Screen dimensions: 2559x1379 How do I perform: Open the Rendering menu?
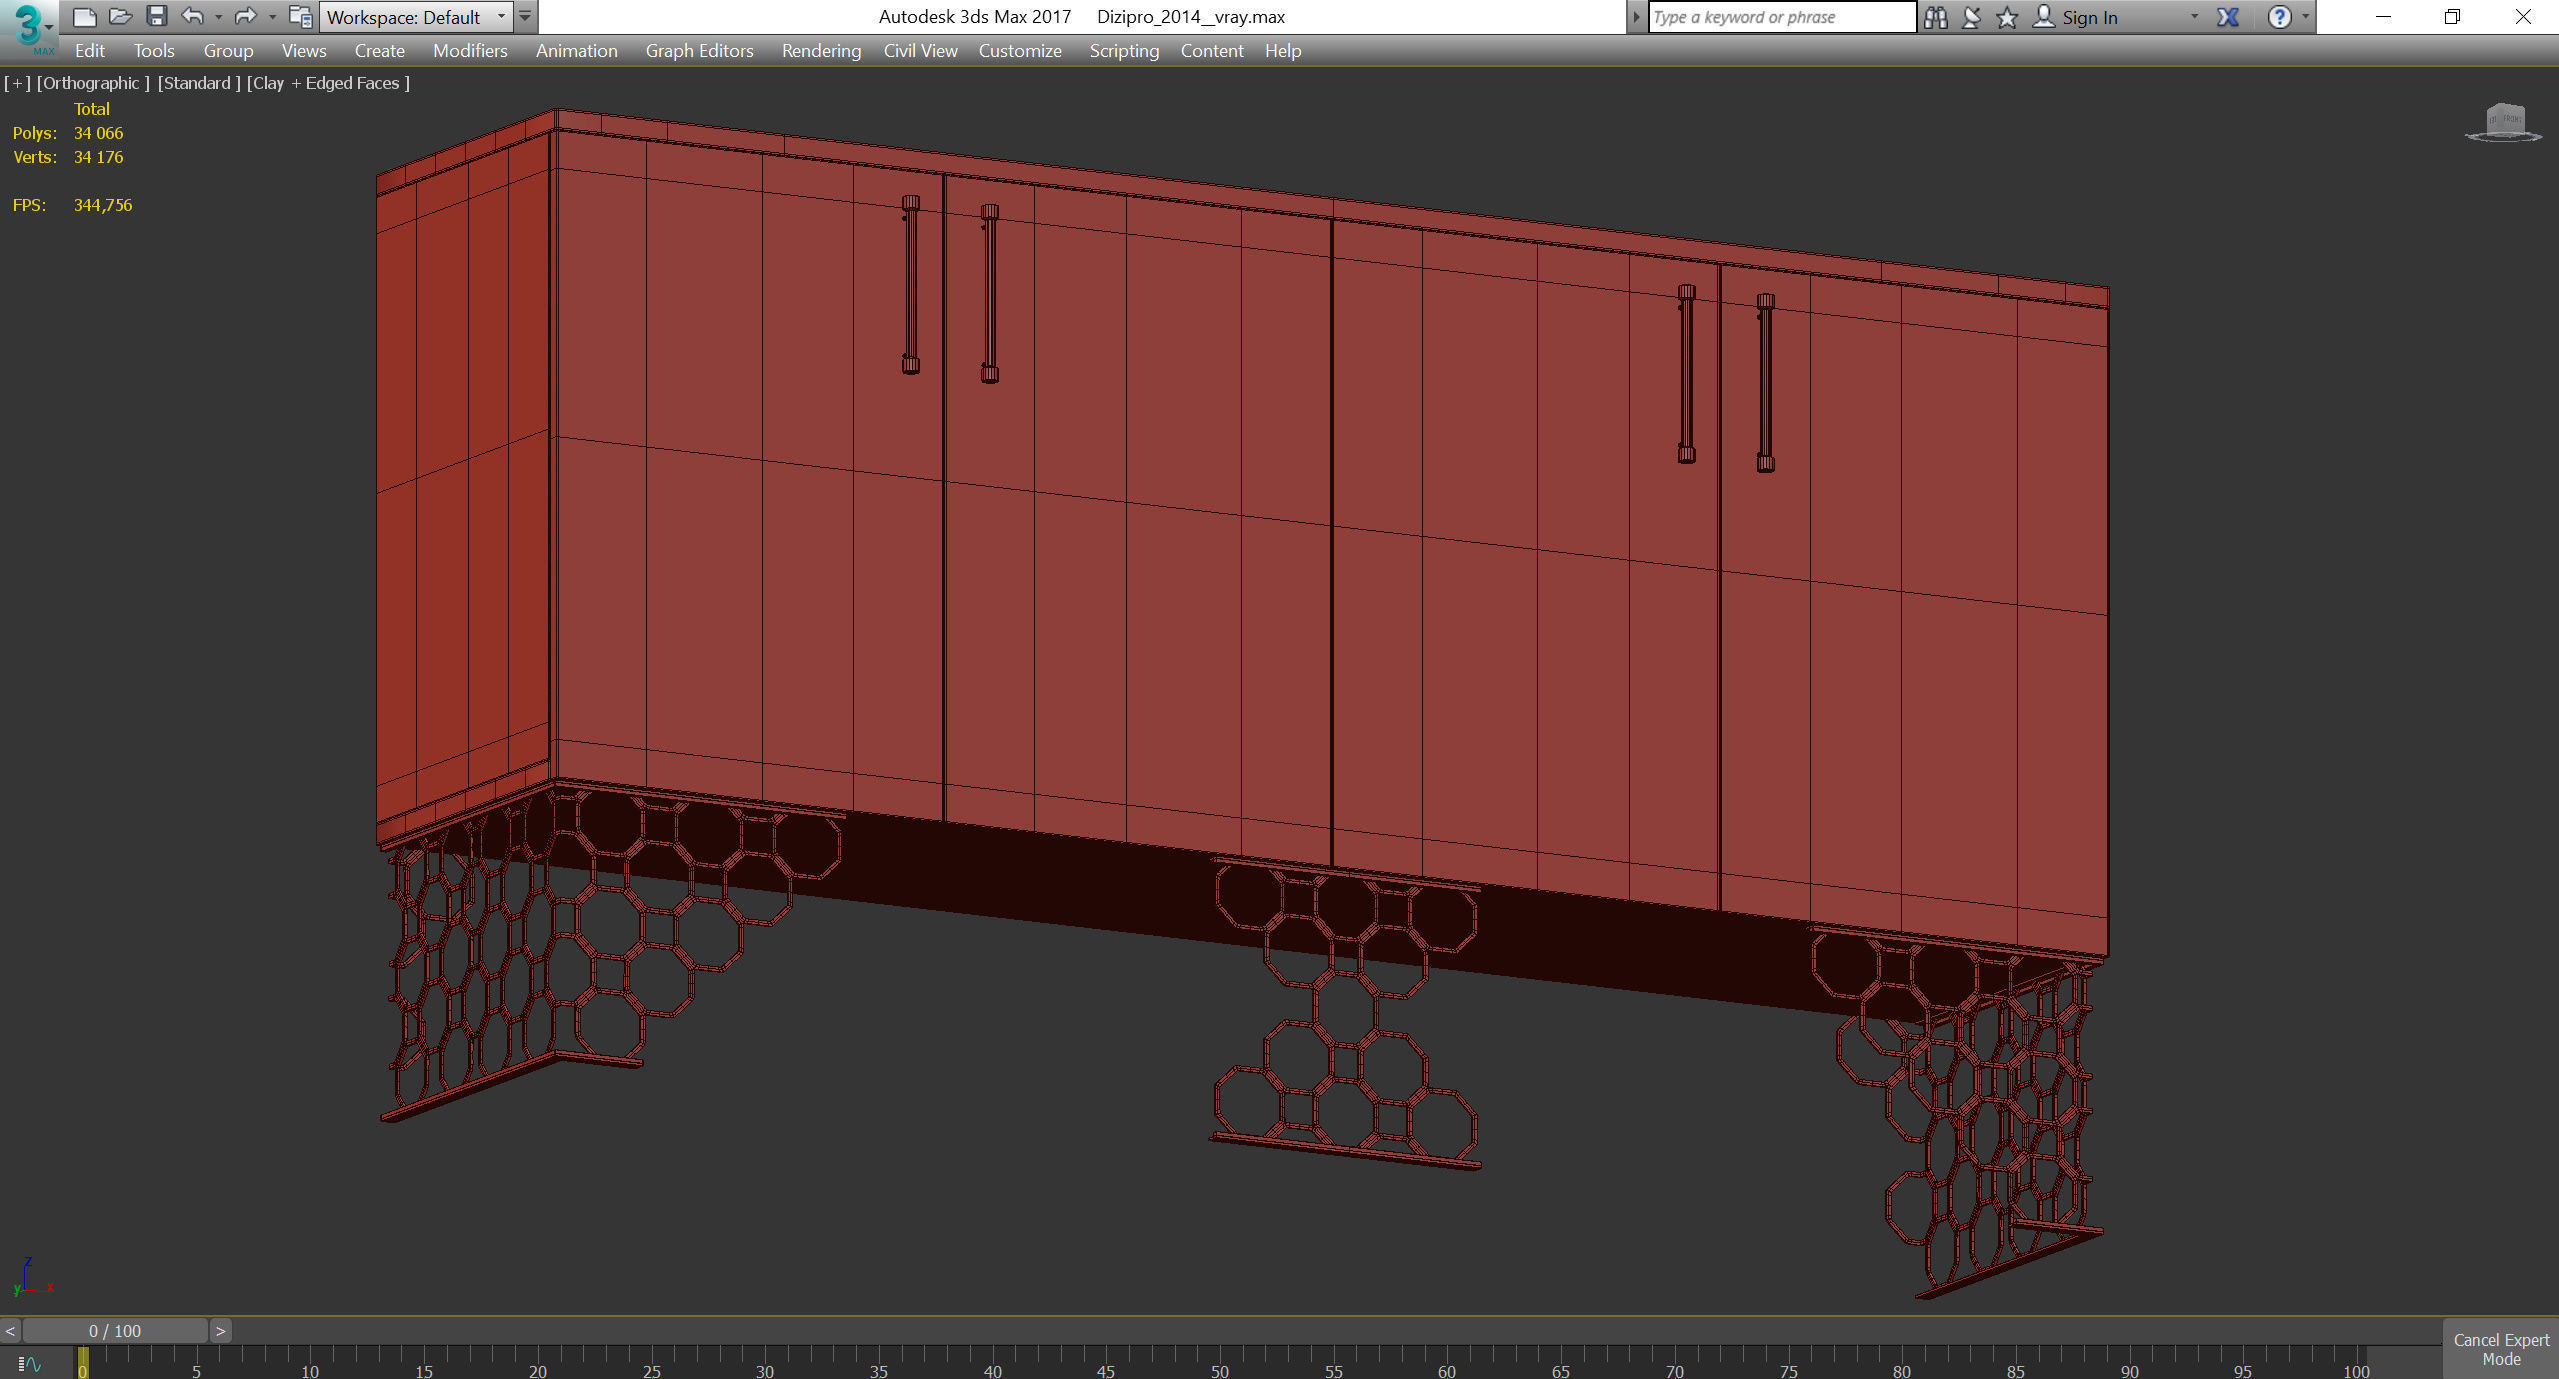point(820,51)
